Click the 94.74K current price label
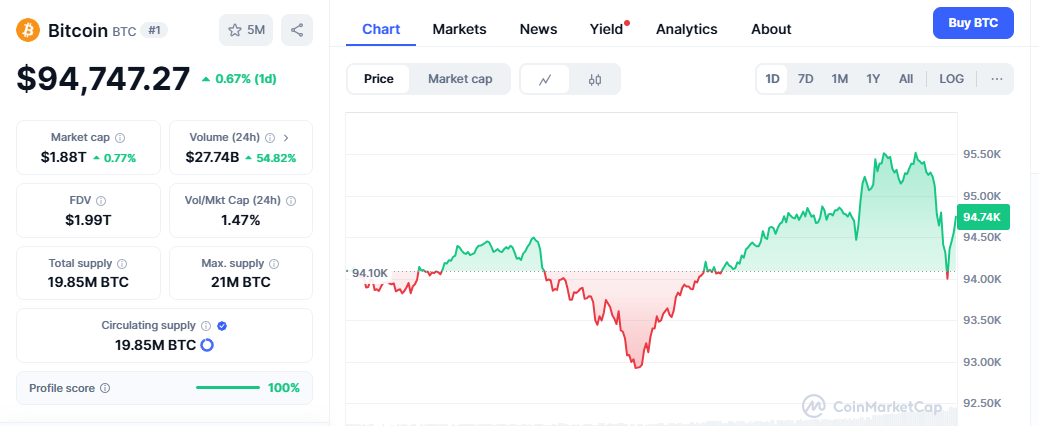The height and width of the screenshot is (426, 1039). [985, 217]
